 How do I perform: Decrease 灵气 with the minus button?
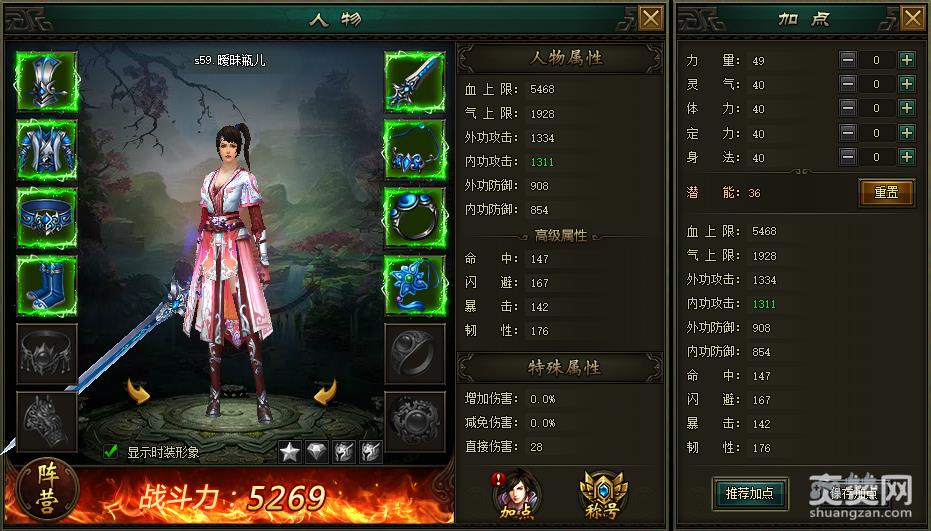point(848,84)
